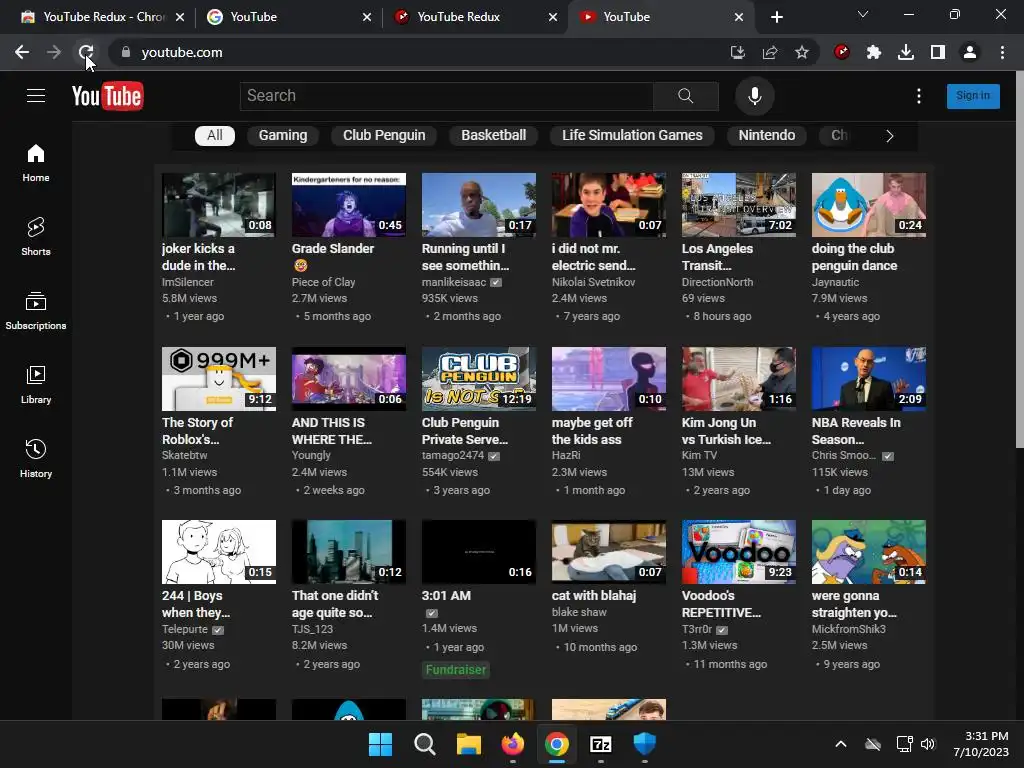Open Kim Jong Un vs Turkish thumbnail
The height and width of the screenshot is (768, 1024).
(x=739, y=379)
